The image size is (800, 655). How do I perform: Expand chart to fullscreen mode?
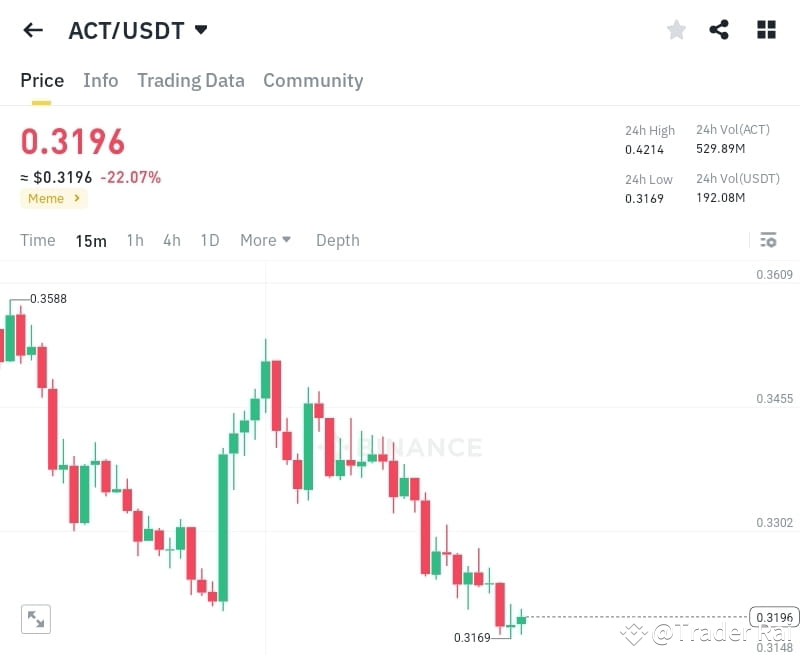pos(36,619)
